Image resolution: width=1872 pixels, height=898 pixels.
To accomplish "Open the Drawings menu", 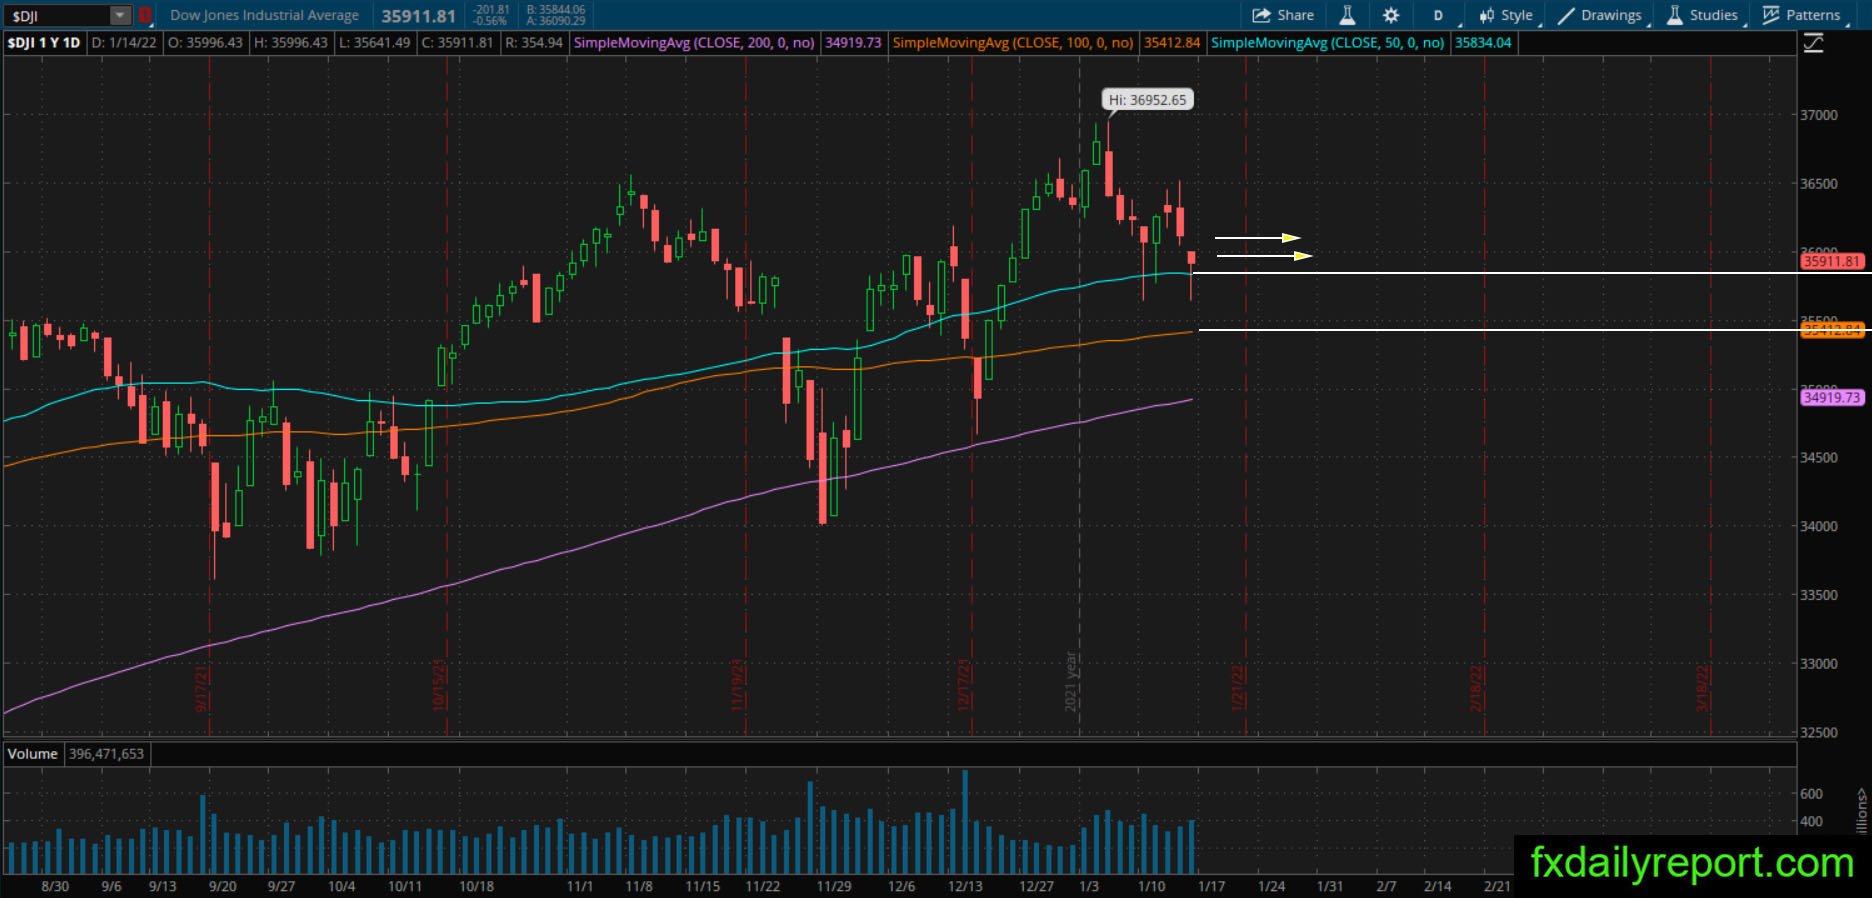I will click(1601, 15).
